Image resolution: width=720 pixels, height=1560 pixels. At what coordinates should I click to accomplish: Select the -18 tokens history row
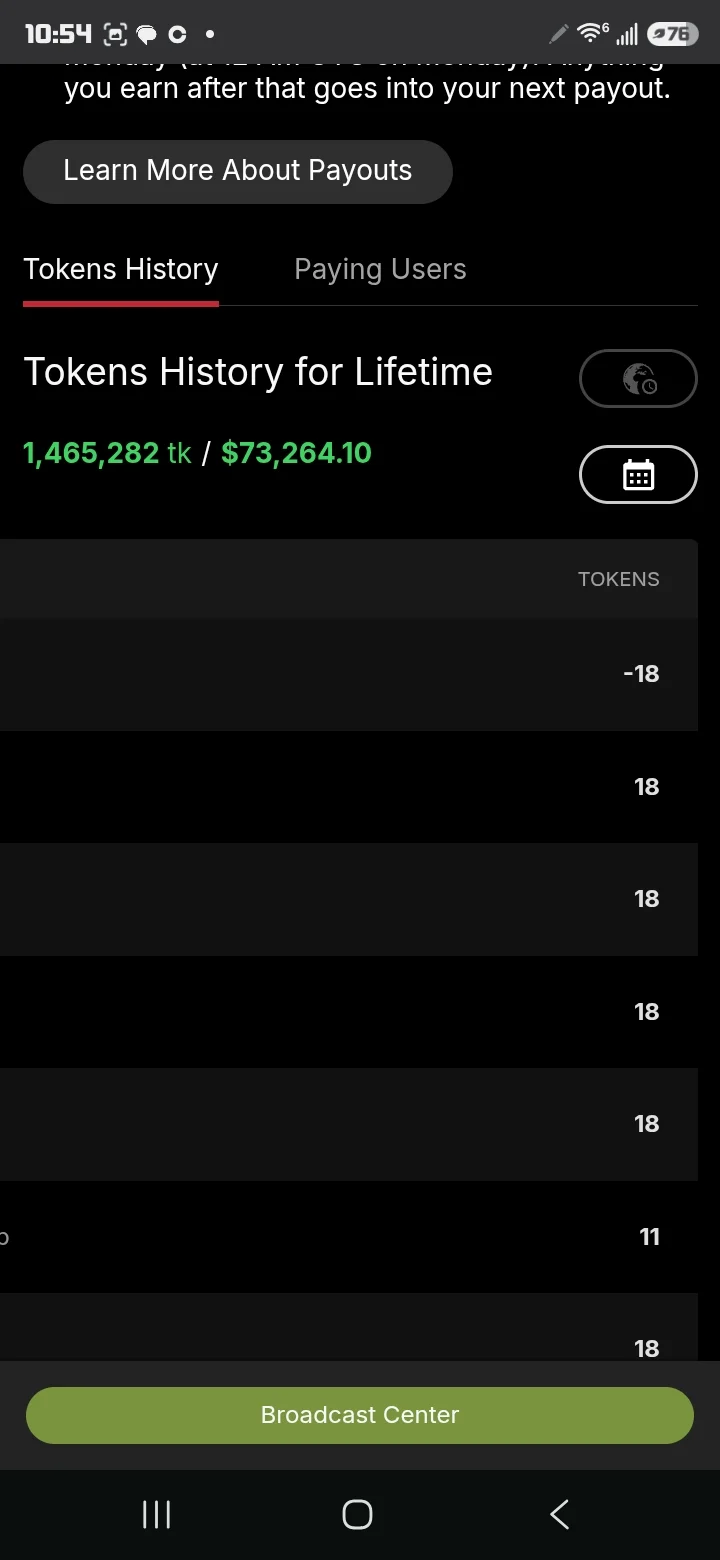pos(349,674)
